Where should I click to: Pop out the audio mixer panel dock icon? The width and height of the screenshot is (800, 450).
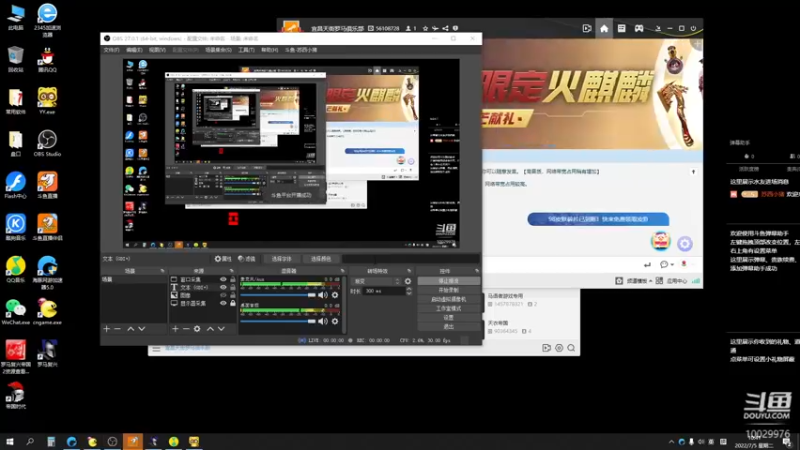(x=342, y=271)
